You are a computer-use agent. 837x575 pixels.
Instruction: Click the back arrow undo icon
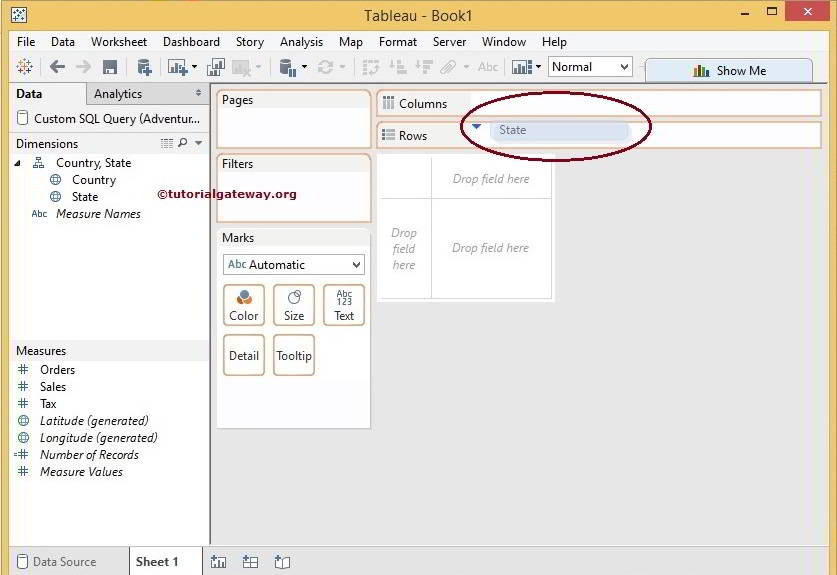tap(57, 67)
